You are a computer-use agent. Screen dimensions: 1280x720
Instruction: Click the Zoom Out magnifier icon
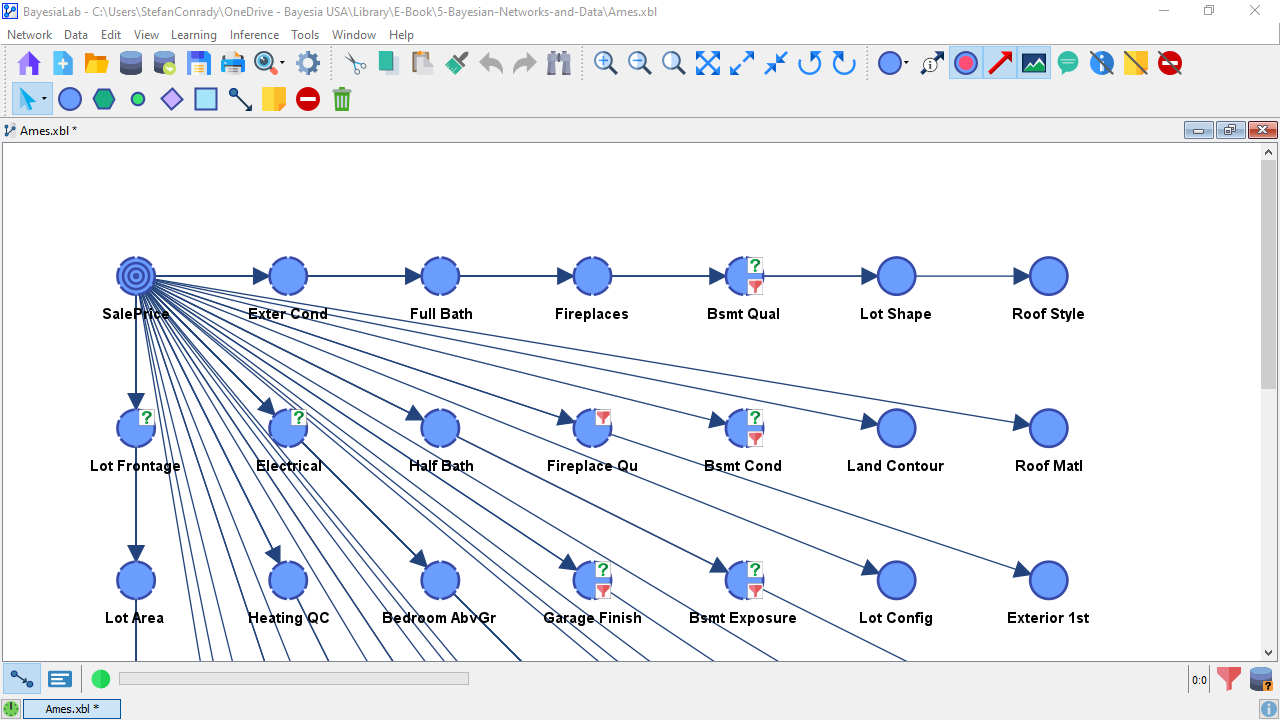pyautogui.click(x=640, y=64)
